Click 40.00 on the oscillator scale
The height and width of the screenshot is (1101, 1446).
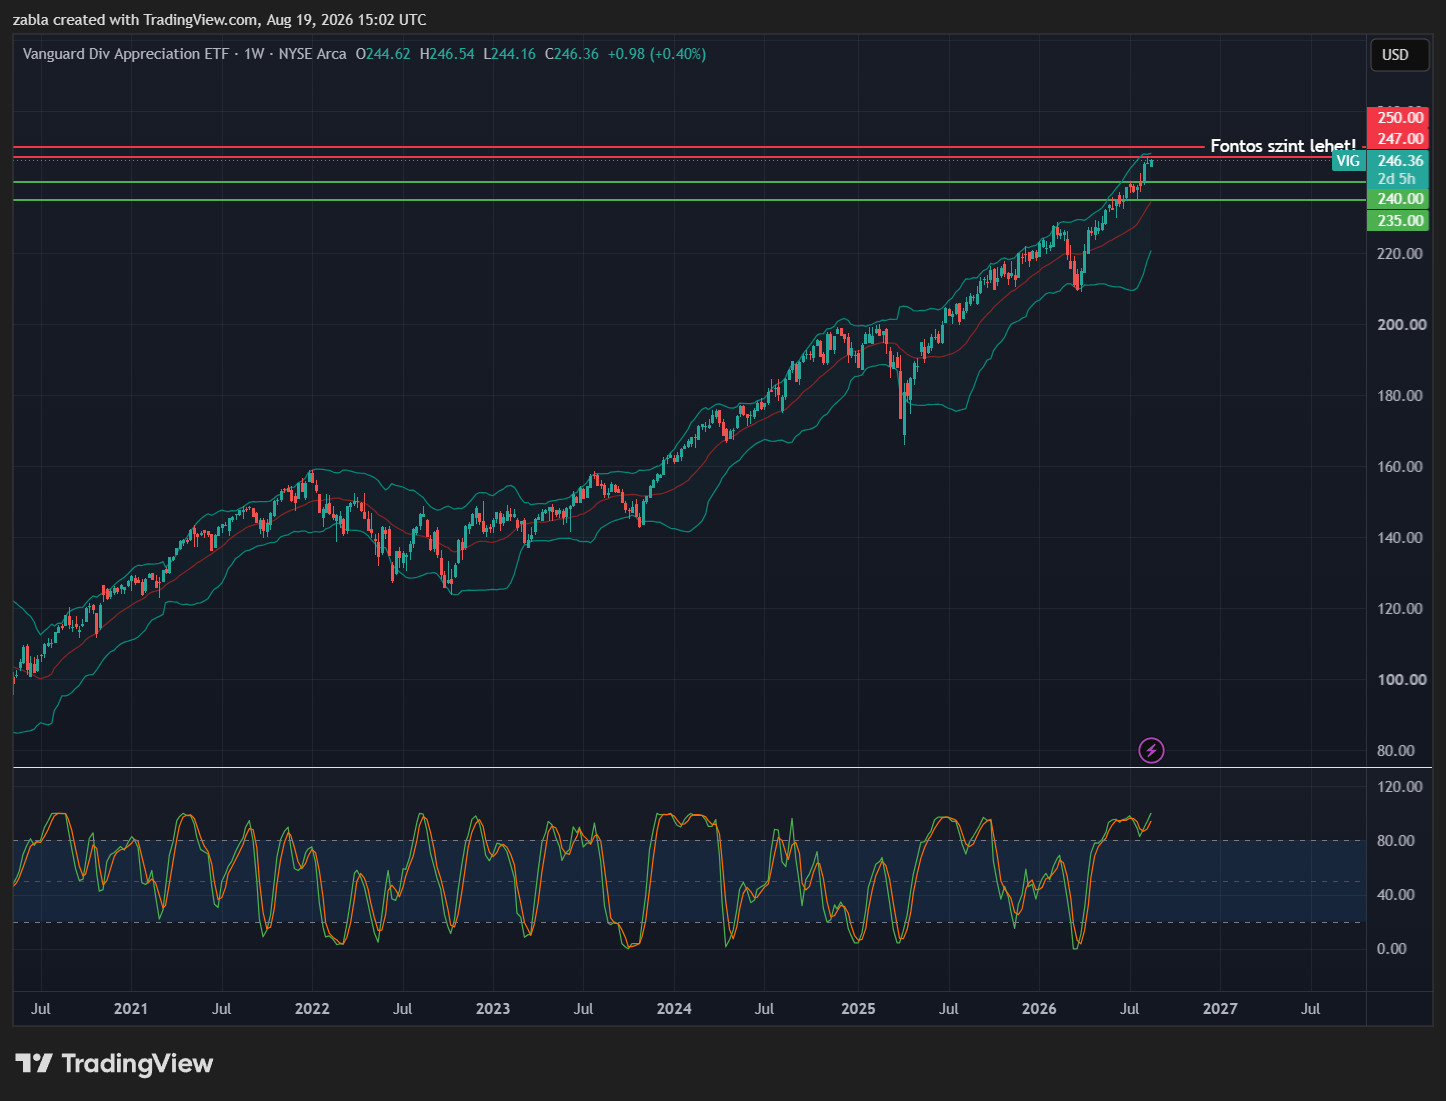tap(1396, 895)
